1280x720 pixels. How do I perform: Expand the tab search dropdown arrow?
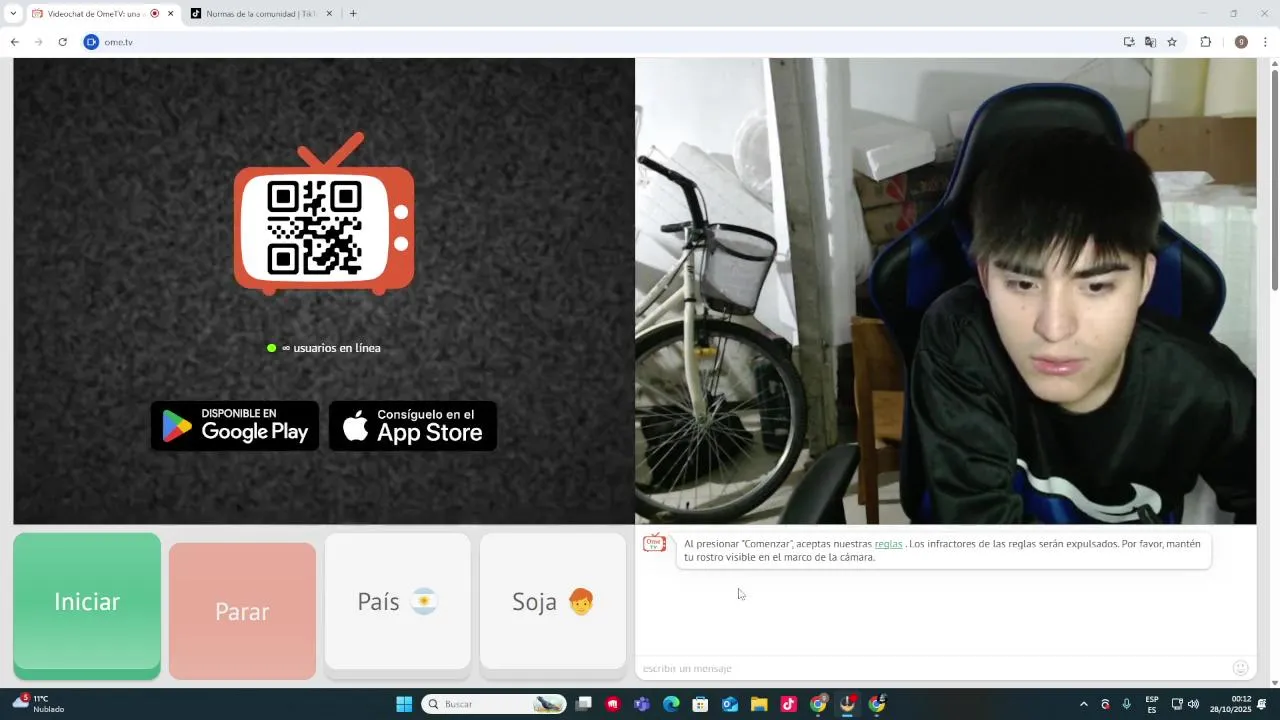click(x=12, y=14)
